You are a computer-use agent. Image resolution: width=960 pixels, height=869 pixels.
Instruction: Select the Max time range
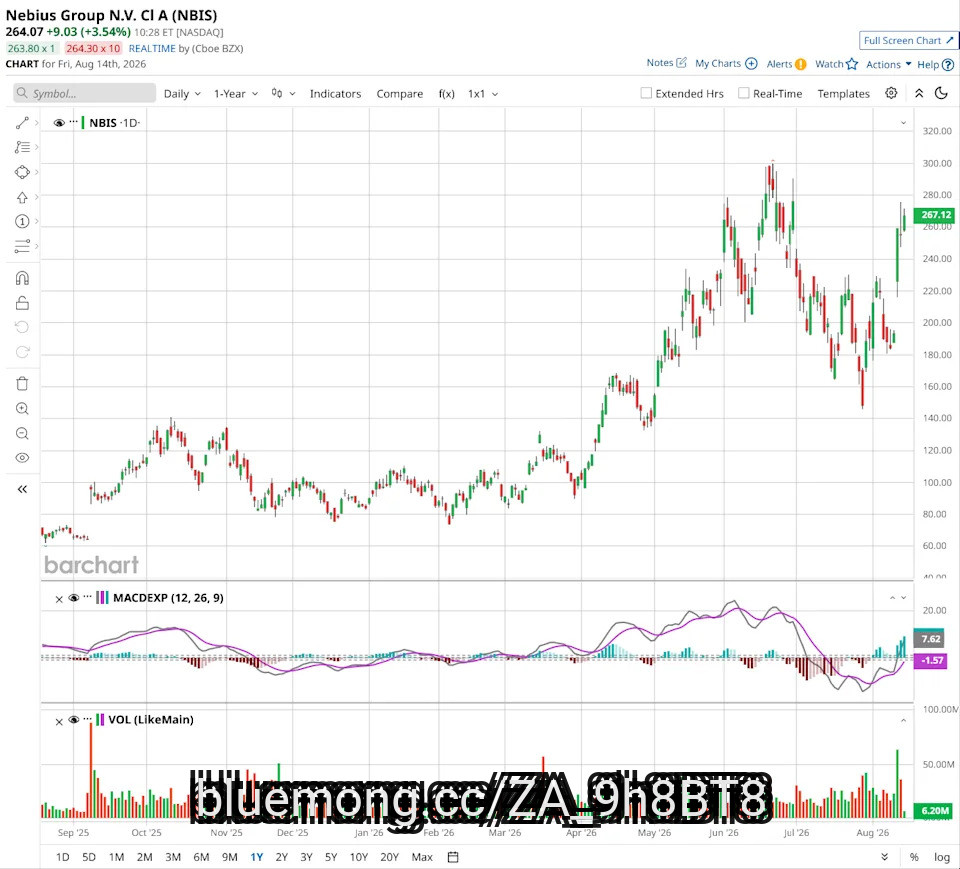(x=422, y=857)
